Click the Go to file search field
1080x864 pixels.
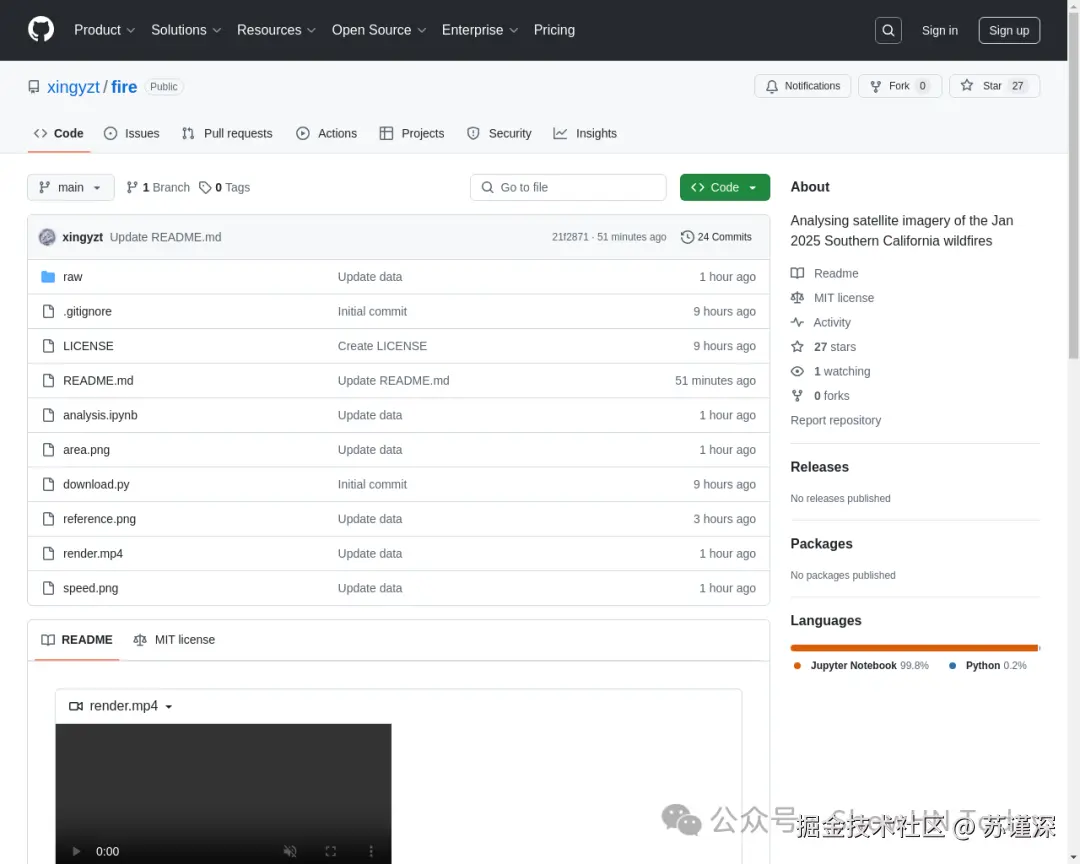click(x=568, y=187)
